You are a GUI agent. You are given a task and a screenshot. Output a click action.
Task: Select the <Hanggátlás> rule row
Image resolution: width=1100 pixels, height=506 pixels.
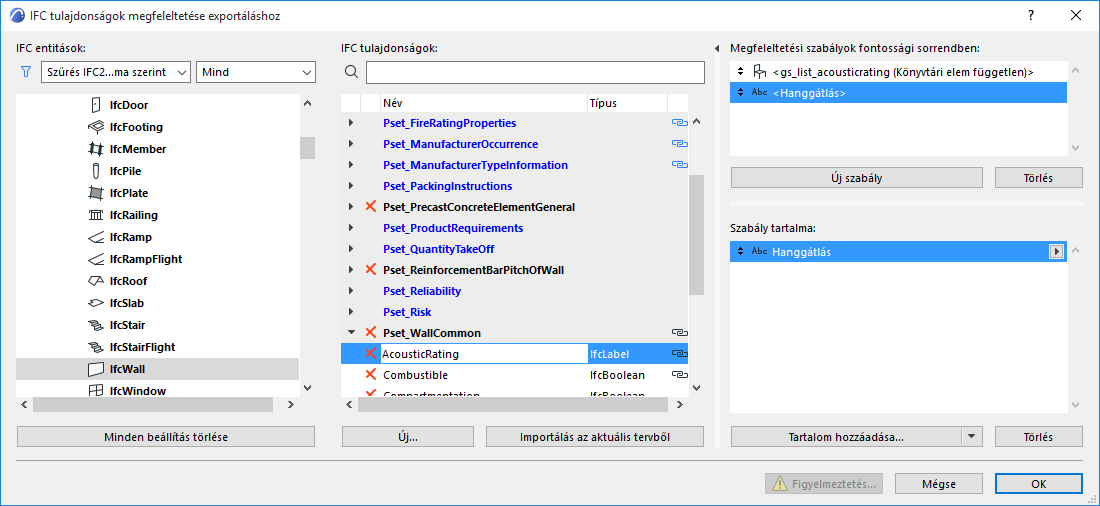898,93
